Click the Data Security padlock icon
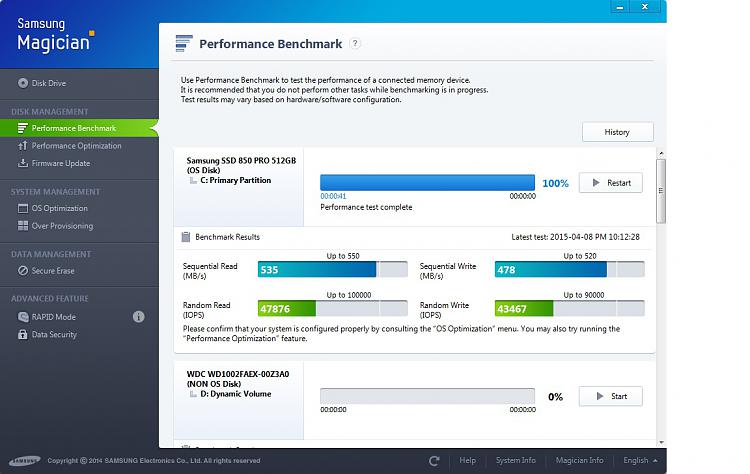This screenshot has height=474, width=750. (x=22, y=334)
